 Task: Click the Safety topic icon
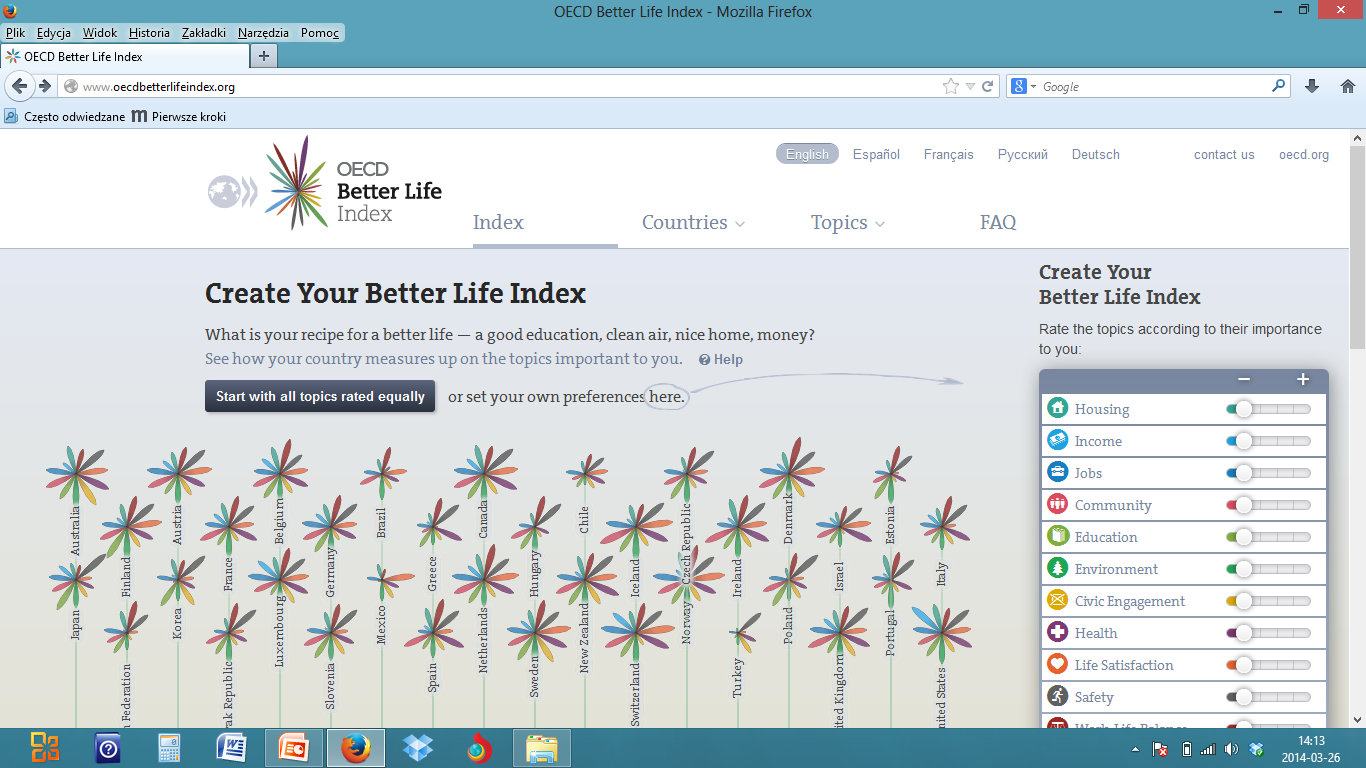tap(1057, 696)
